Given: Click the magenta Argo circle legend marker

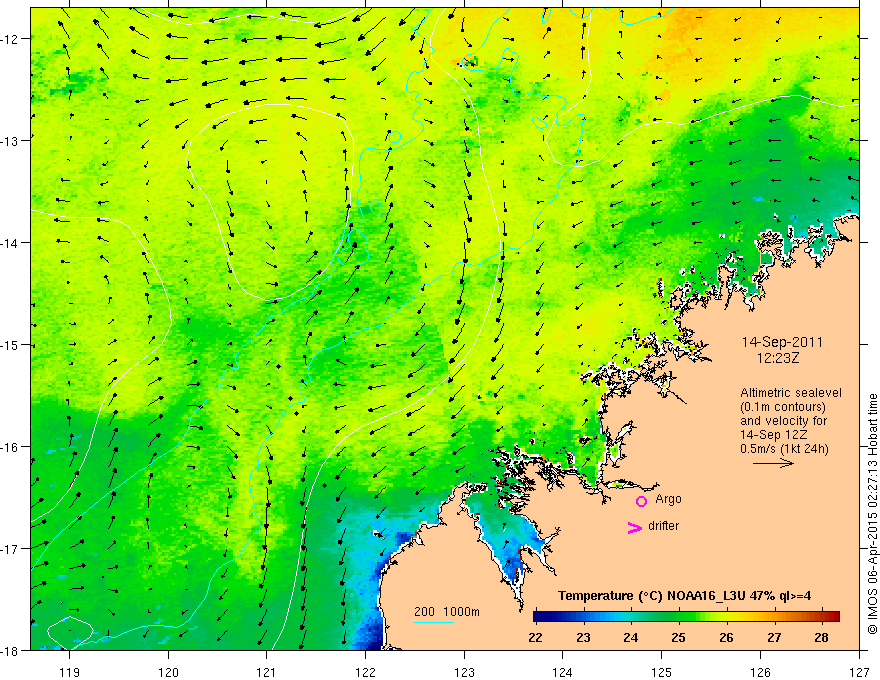Looking at the screenshot, I should [641, 501].
